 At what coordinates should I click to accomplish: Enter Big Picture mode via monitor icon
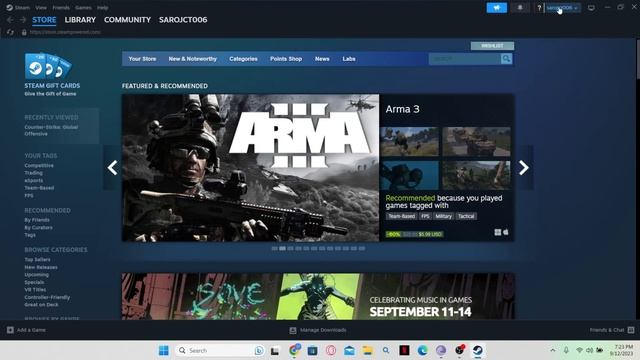pyautogui.click(x=591, y=8)
